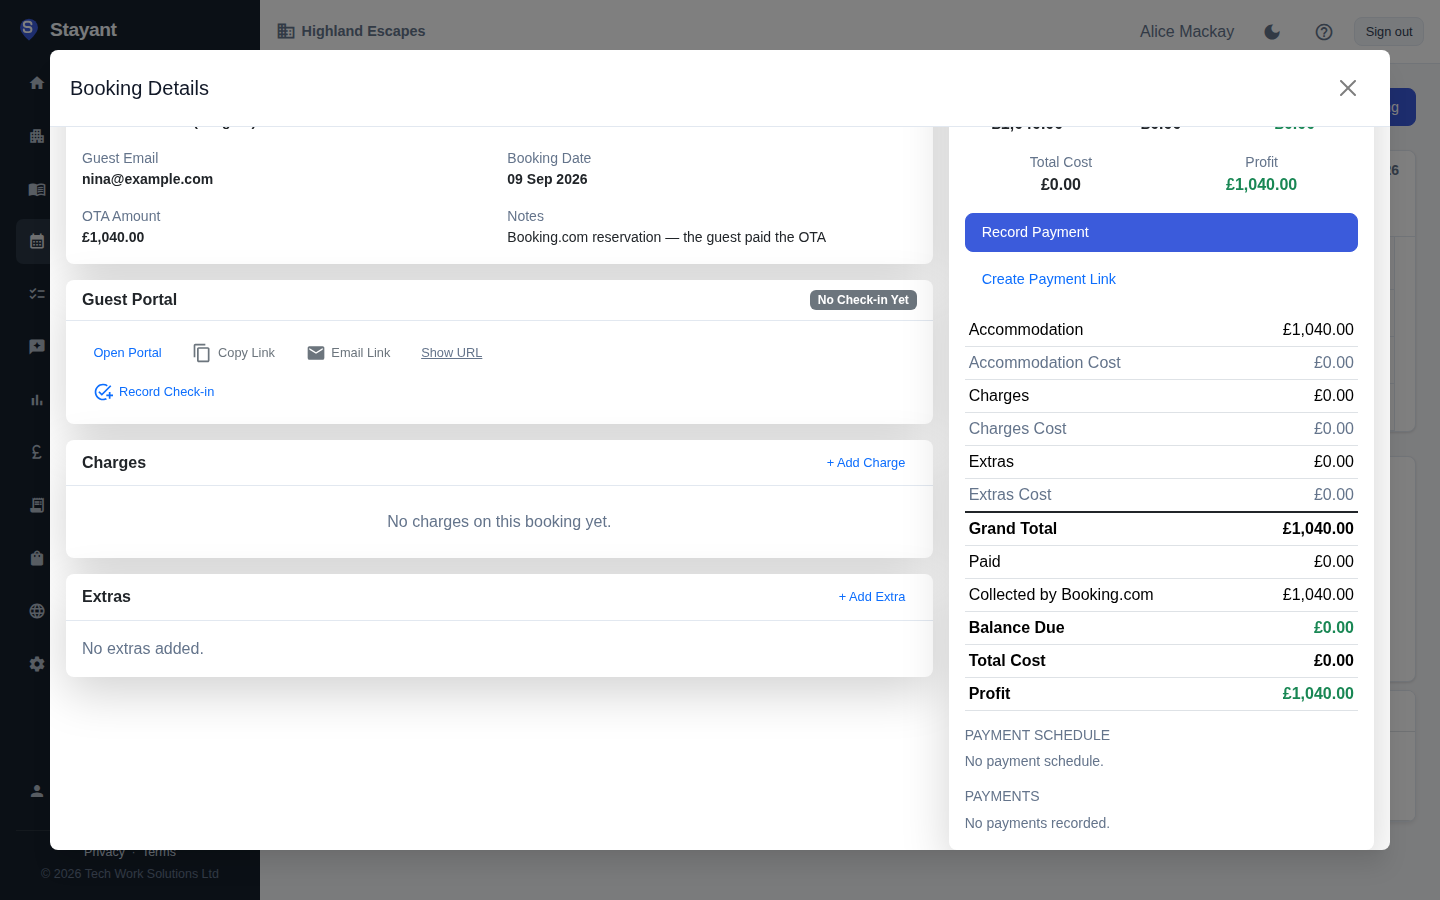Open the shopping bag icon in the sidebar
This screenshot has width=1440, height=900.
37,558
